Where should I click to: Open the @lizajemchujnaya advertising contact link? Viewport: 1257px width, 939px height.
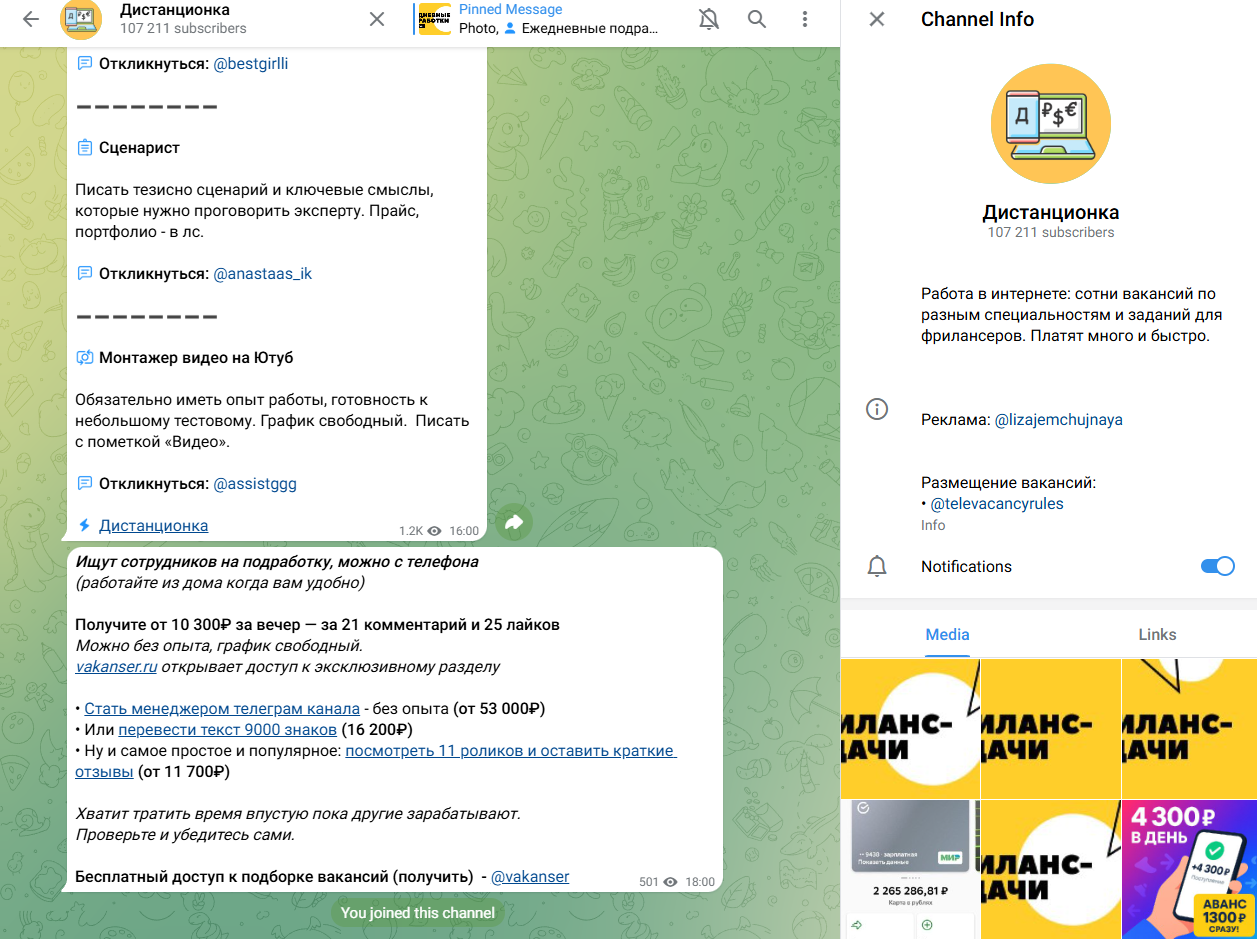1058,420
